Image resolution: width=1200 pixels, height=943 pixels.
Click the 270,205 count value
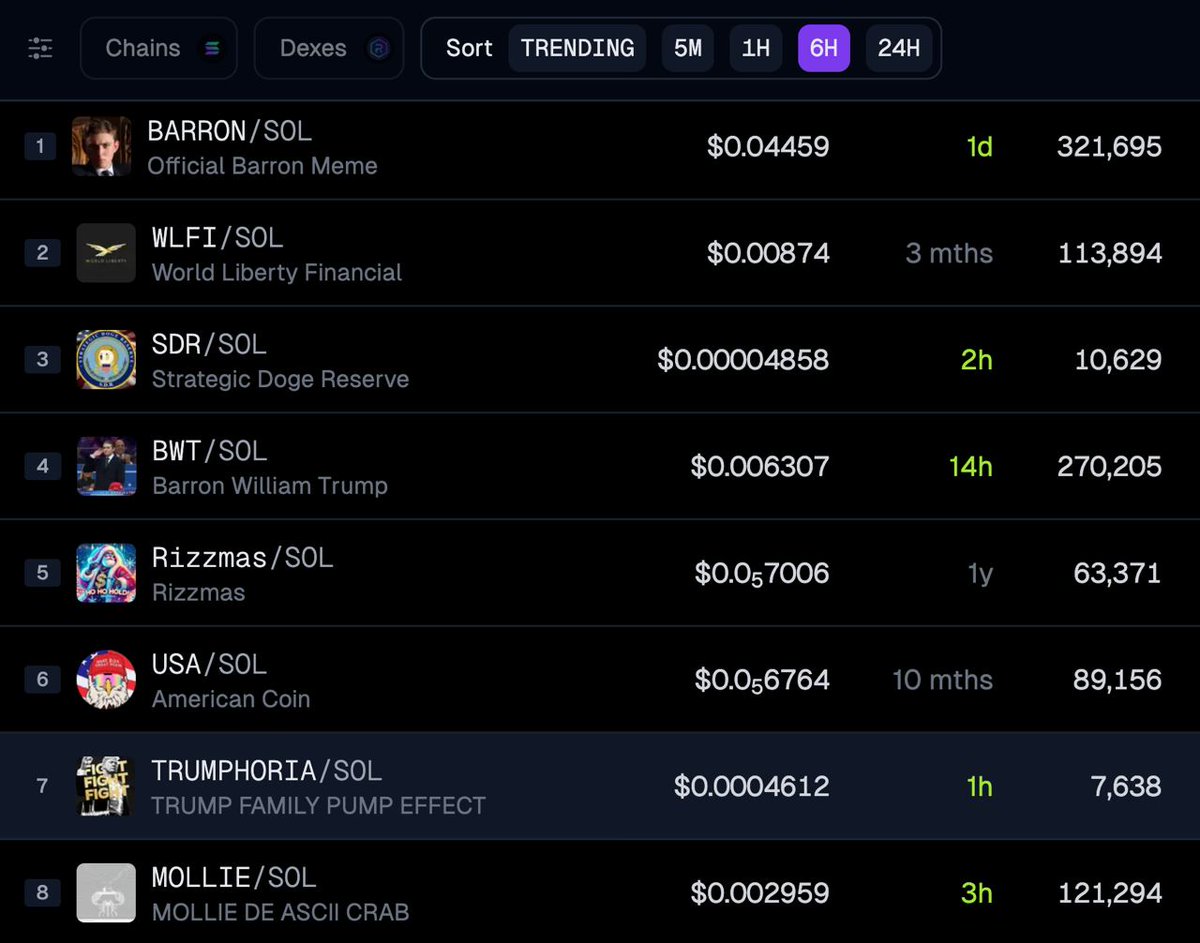(1109, 467)
